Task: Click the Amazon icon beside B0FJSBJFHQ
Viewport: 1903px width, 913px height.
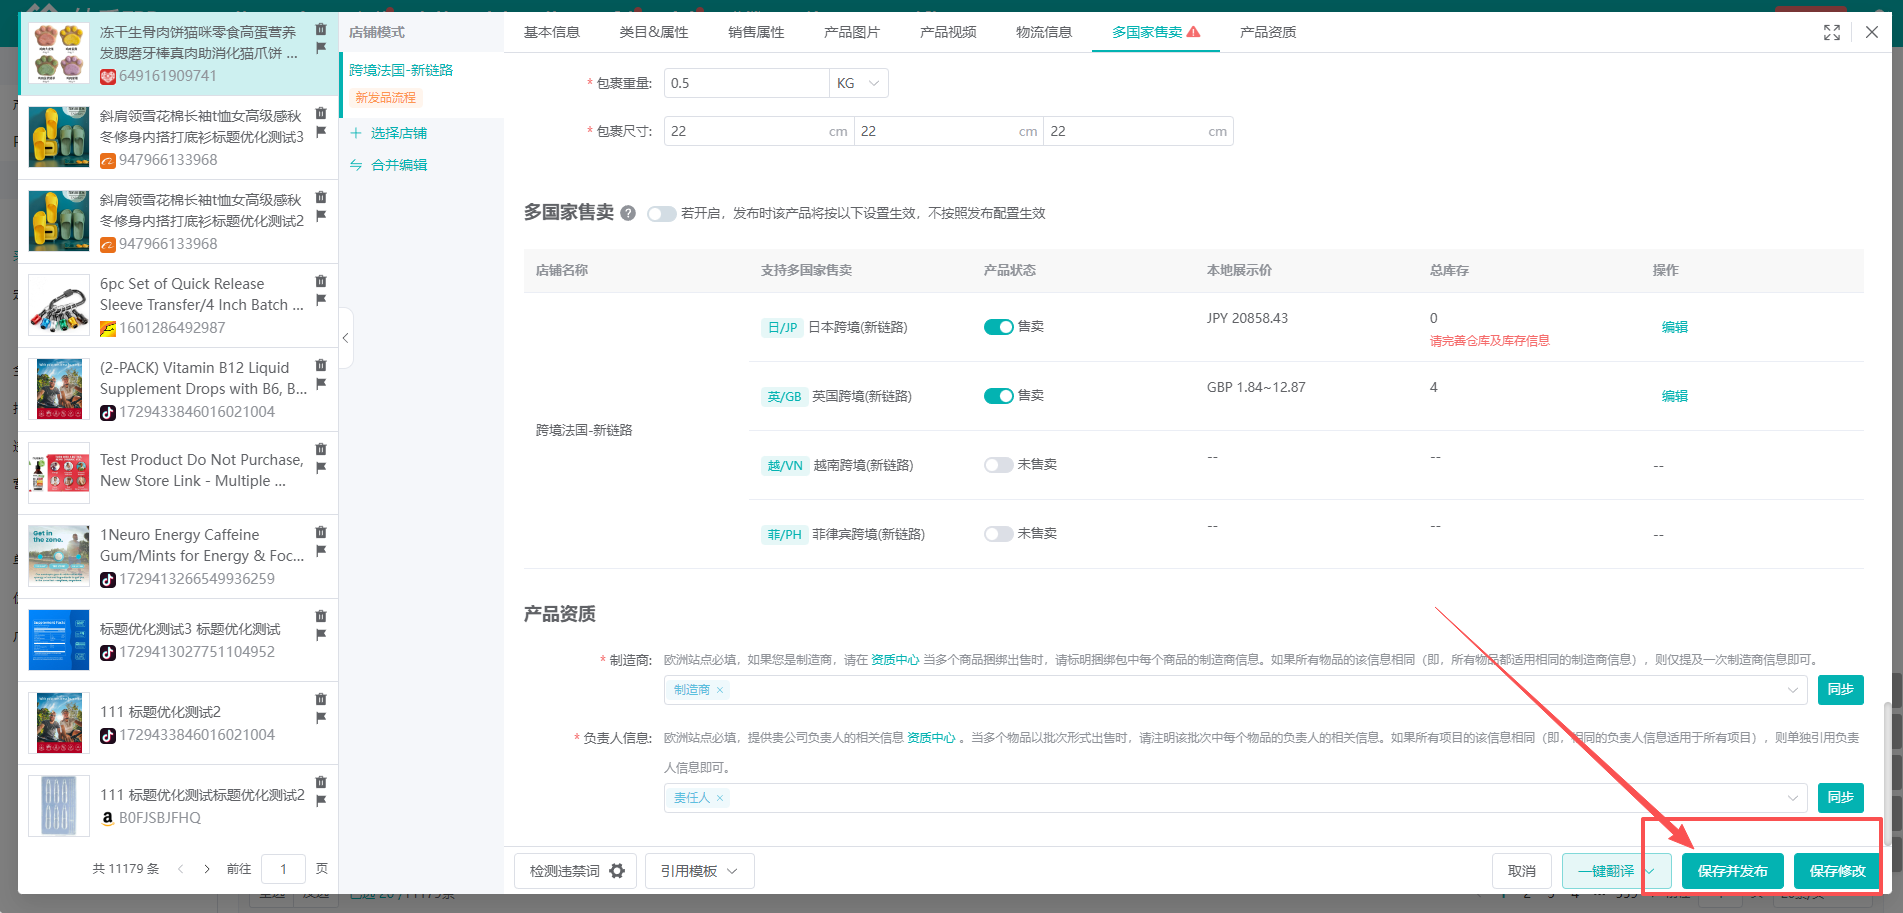Action: pyautogui.click(x=108, y=818)
